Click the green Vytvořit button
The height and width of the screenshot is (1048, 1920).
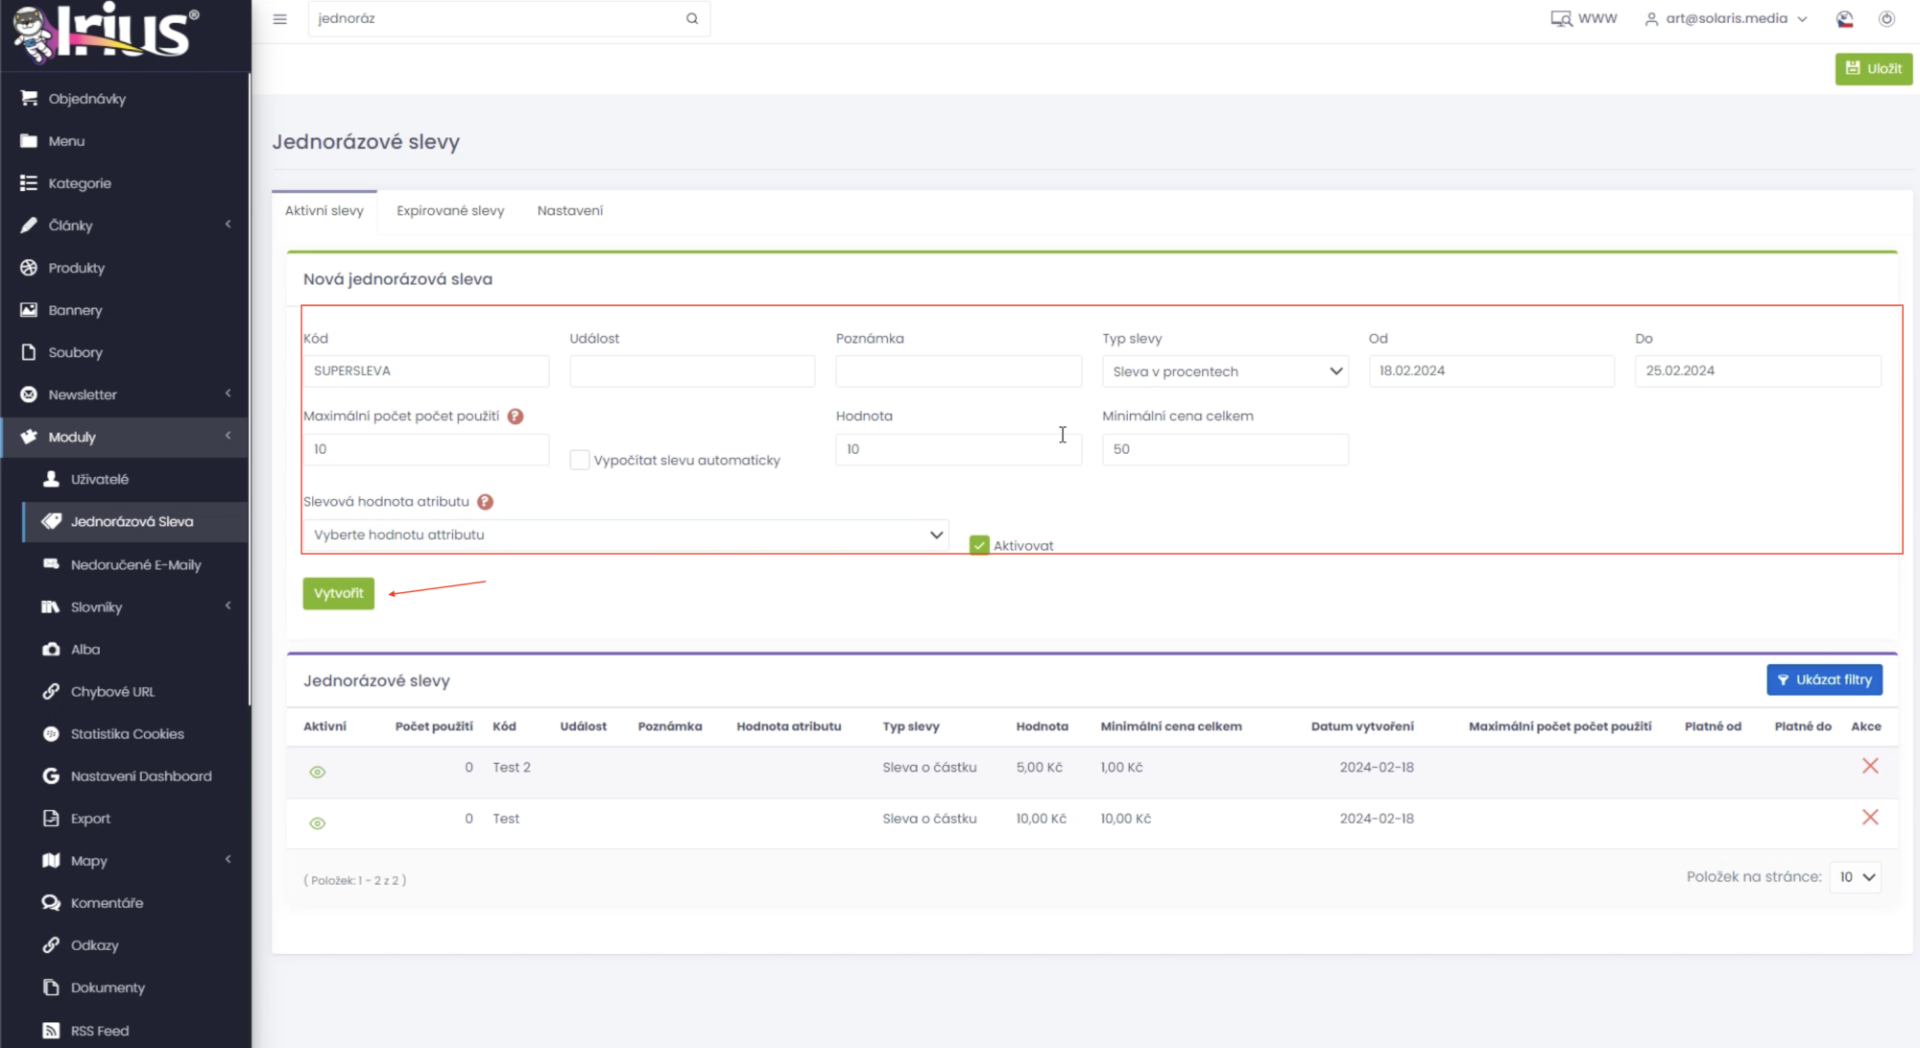pyautogui.click(x=339, y=593)
